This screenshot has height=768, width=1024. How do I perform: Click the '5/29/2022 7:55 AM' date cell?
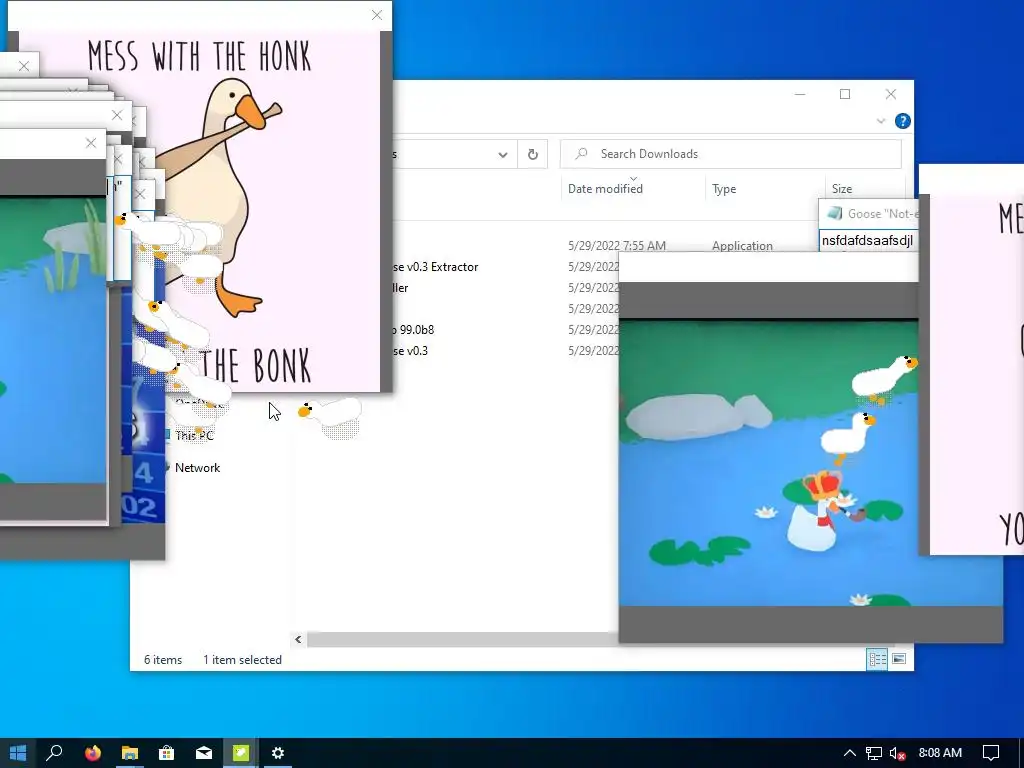tap(616, 246)
